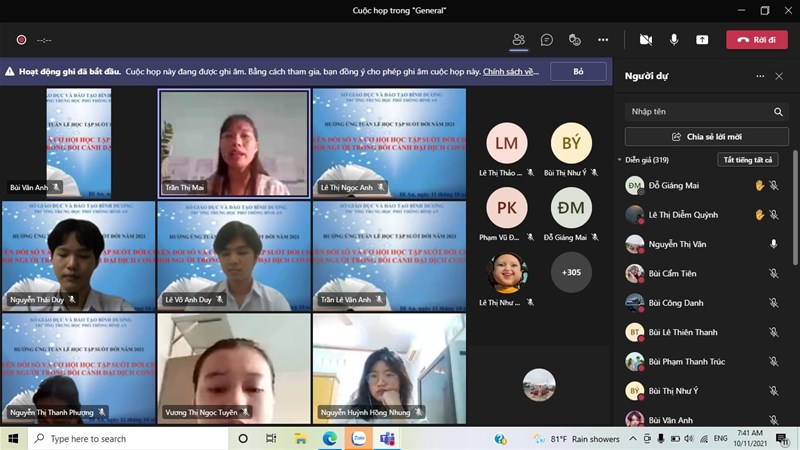Open the Windows Start menu
Viewport: 800px width, 450px height.
tap(13, 439)
